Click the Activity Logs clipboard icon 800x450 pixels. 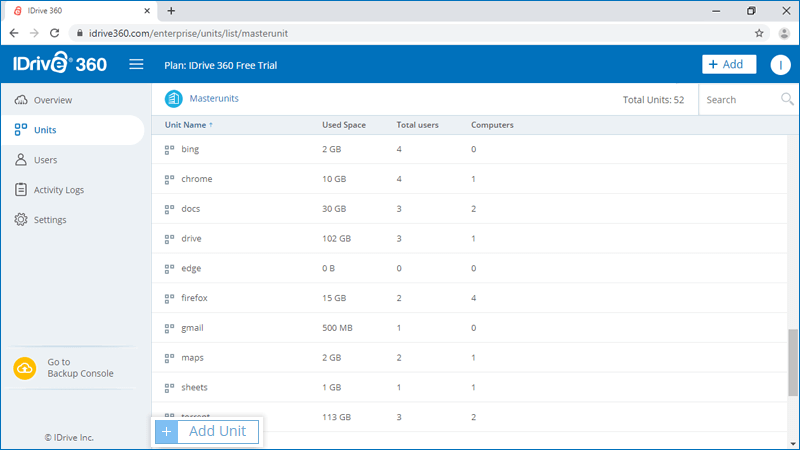coord(21,189)
